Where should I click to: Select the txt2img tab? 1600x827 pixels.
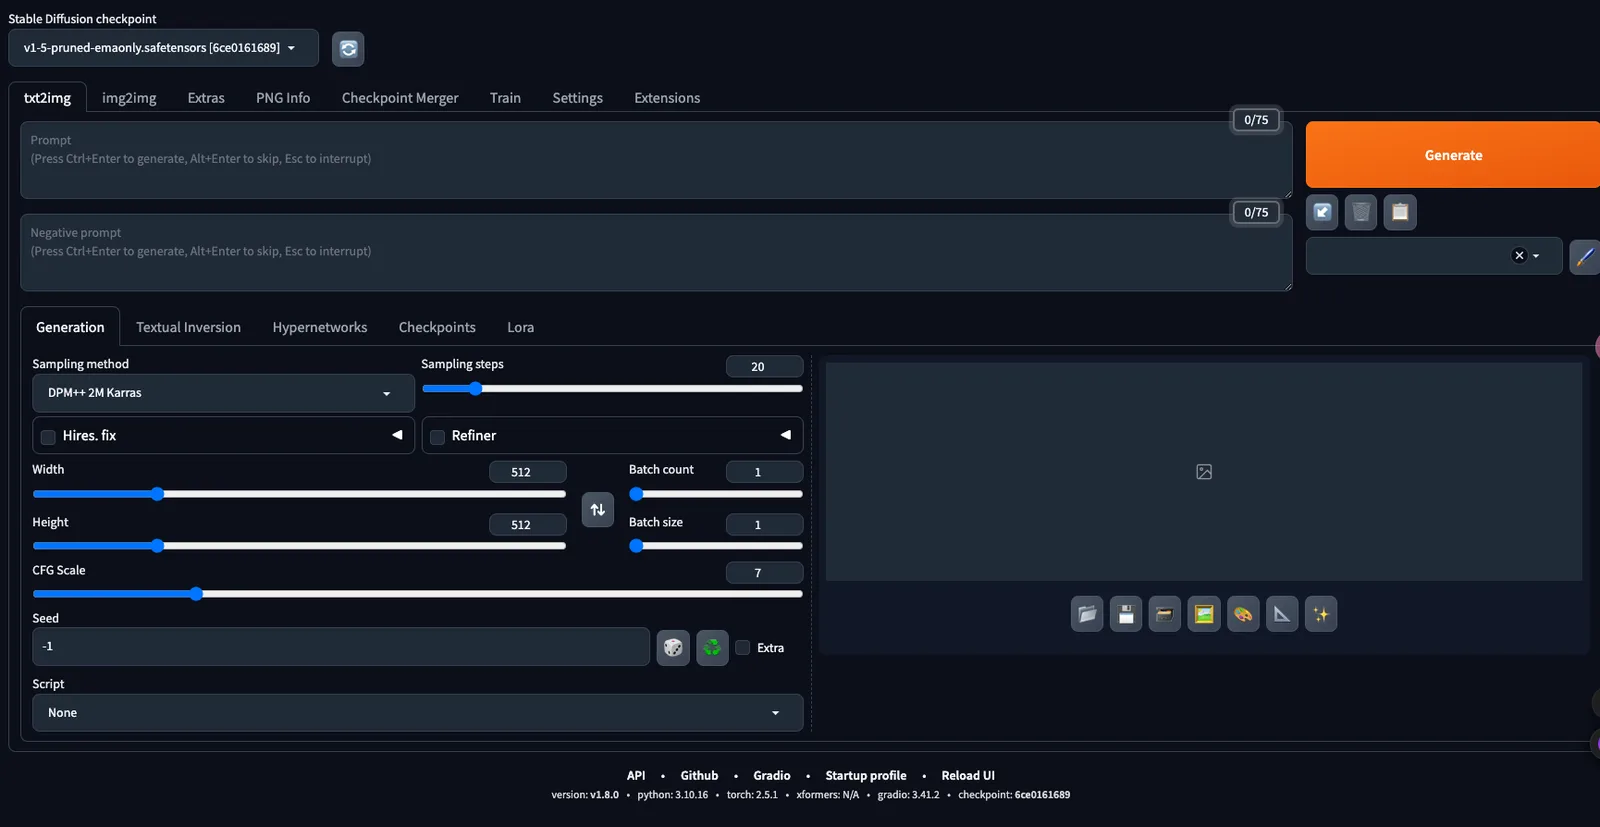click(48, 98)
